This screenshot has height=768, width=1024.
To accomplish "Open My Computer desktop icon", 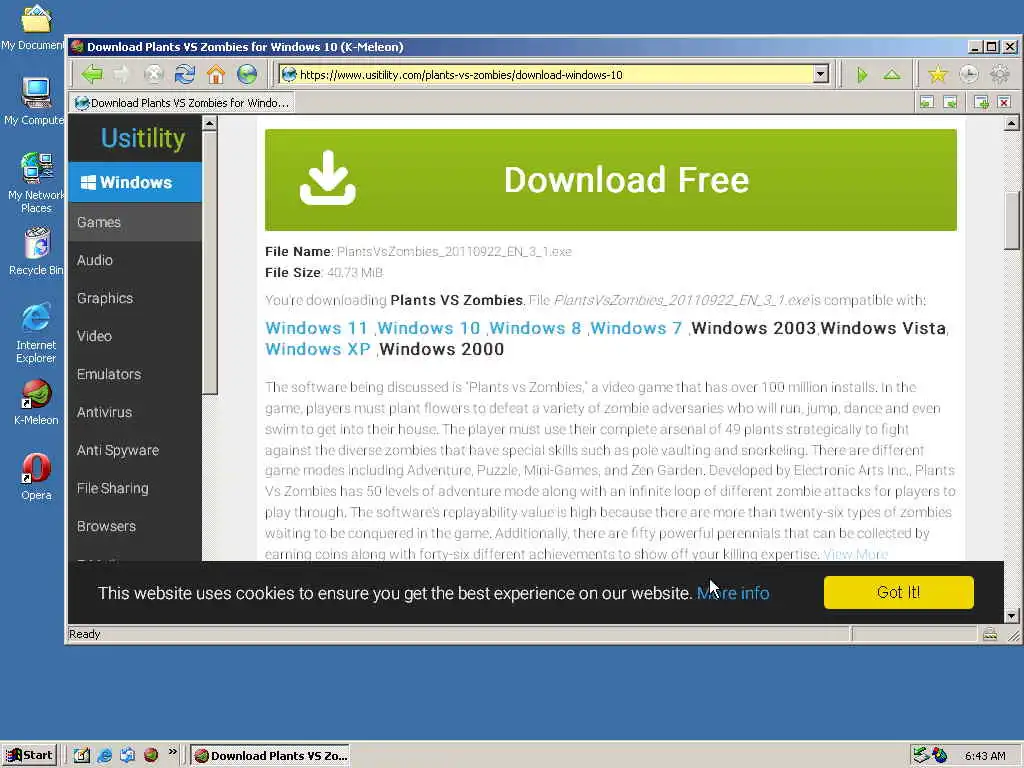I will click(x=34, y=101).
